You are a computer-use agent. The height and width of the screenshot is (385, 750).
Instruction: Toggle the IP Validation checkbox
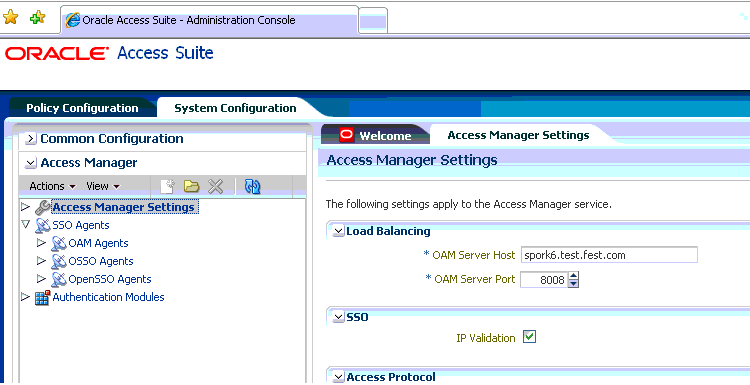point(529,337)
